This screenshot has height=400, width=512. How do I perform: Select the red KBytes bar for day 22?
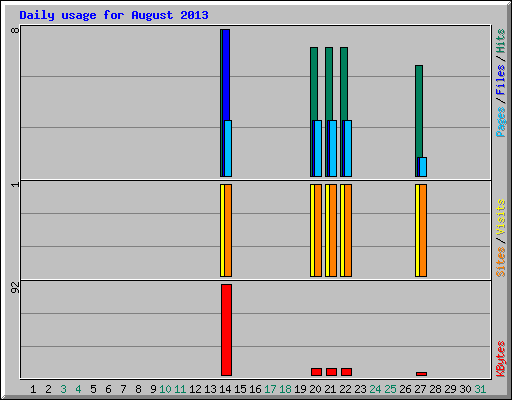click(x=346, y=372)
